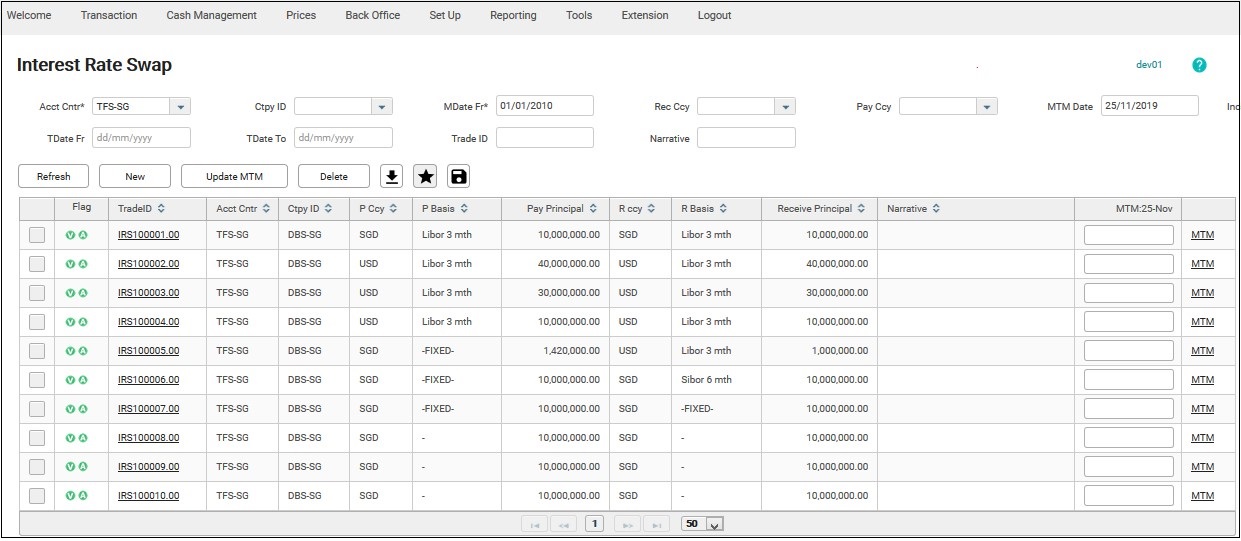Open the Cash Management menu
The width and height of the screenshot is (1241, 541).
pos(211,15)
